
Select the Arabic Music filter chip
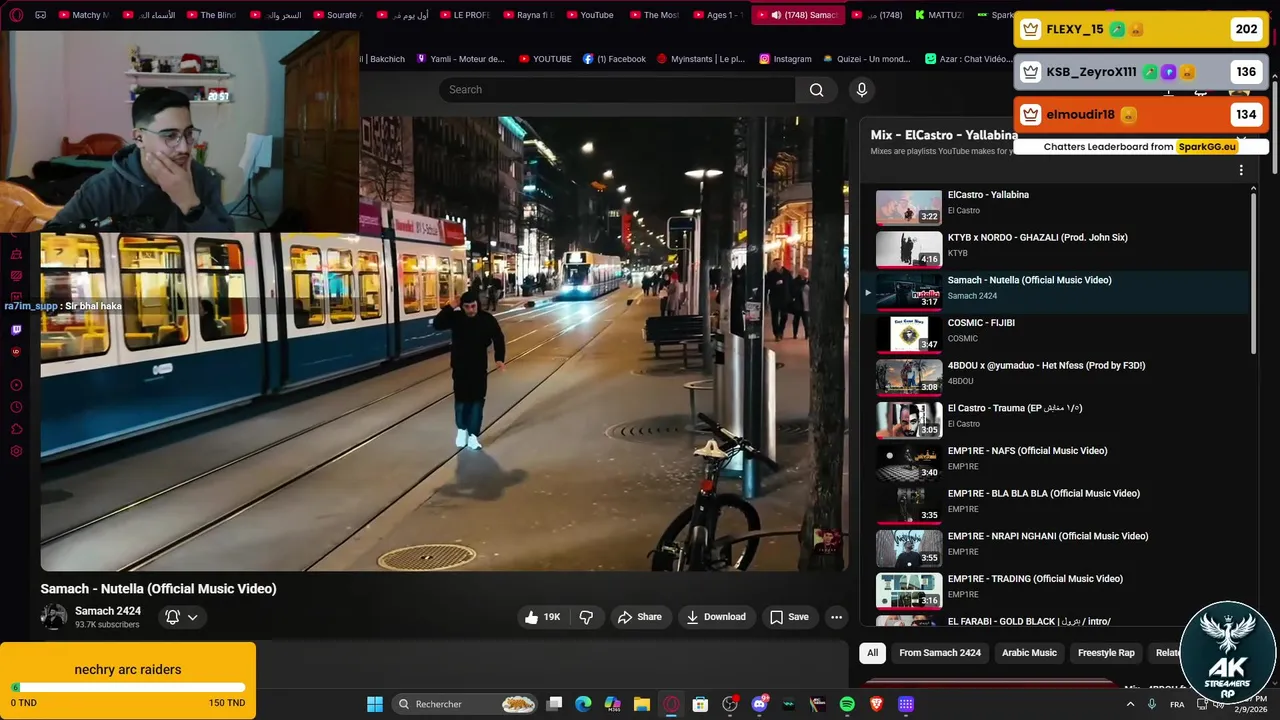coord(1029,653)
